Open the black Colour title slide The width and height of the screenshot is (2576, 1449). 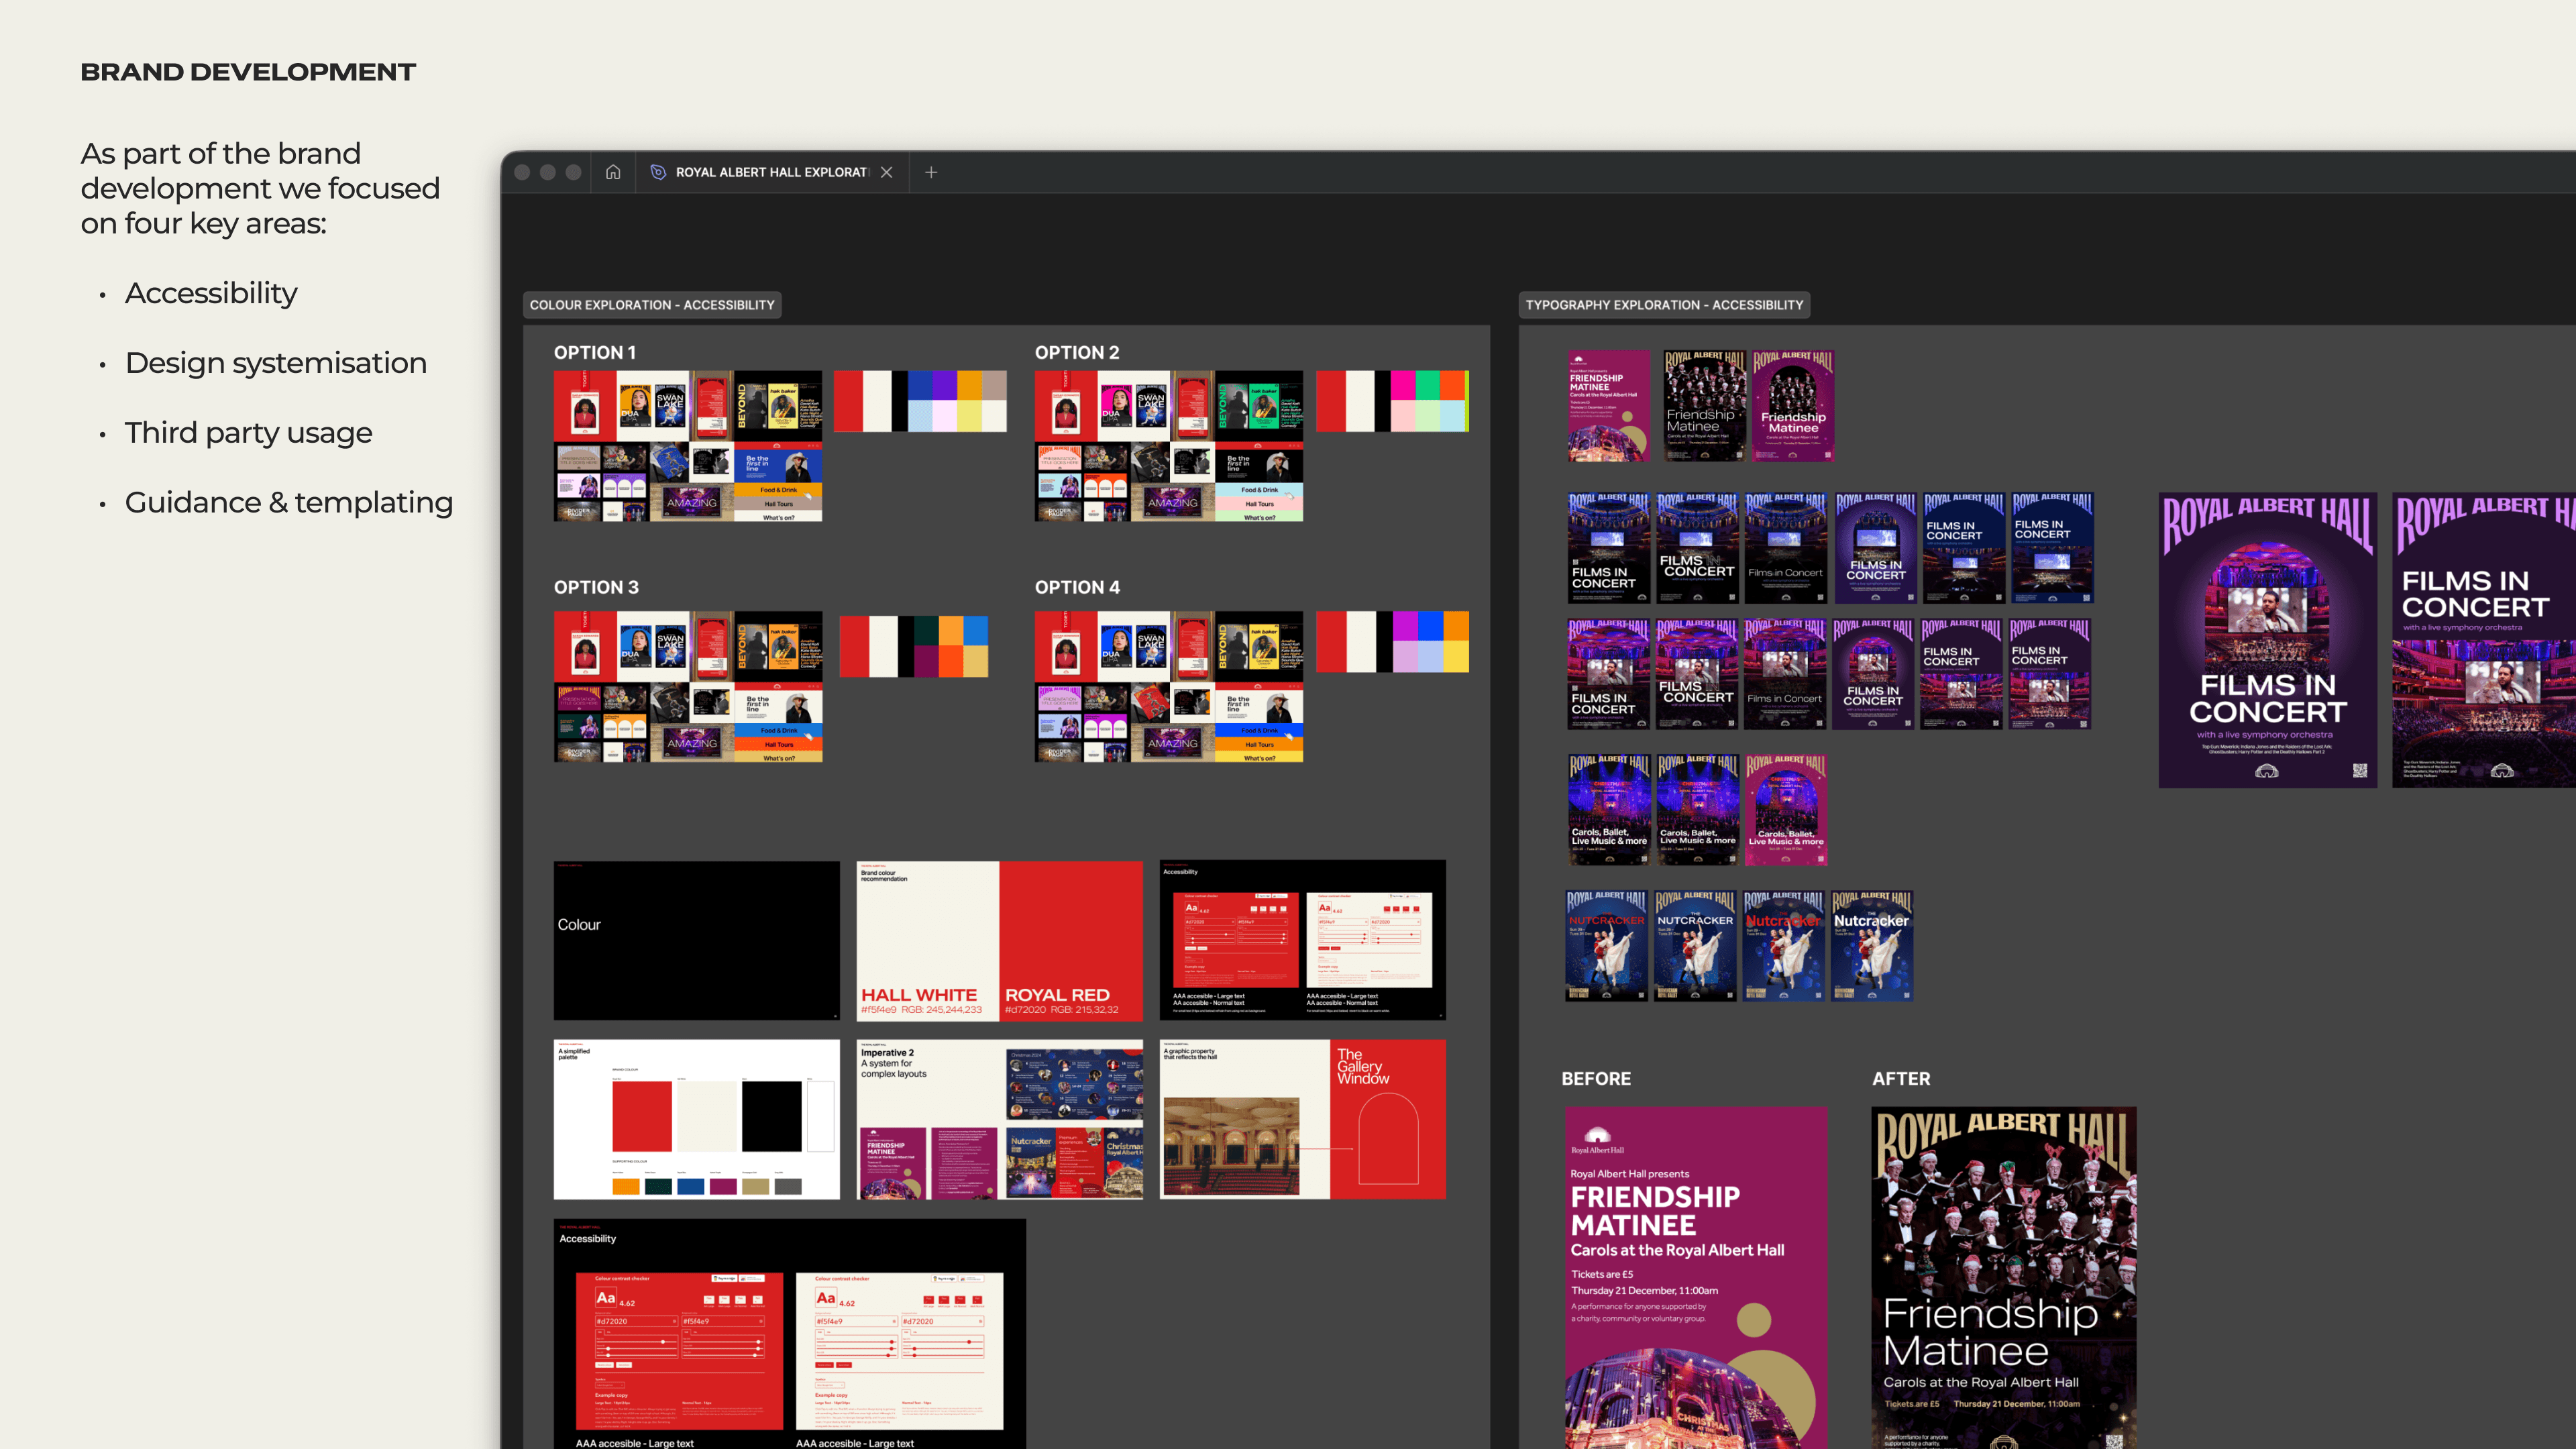click(696, 940)
